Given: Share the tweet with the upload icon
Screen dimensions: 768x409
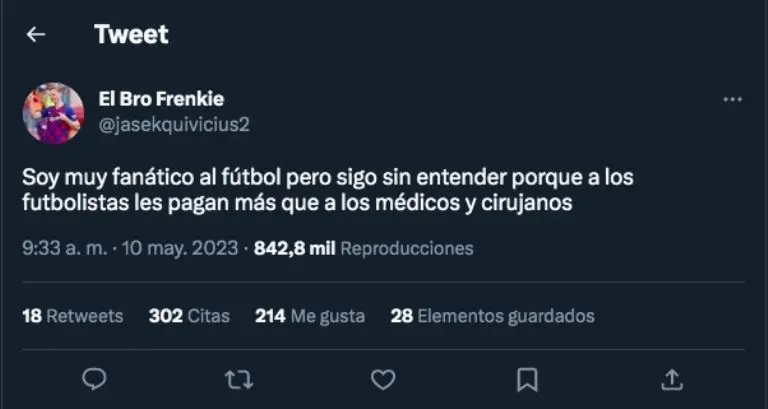Looking at the screenshot, I should coord(672,380).
